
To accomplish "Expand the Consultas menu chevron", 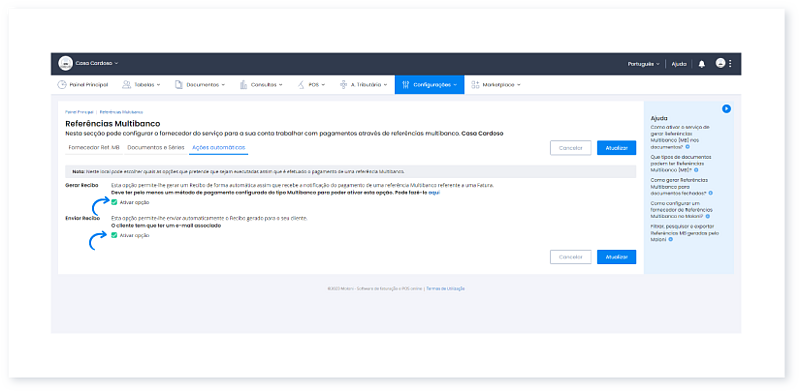I will tap(281, 85).
